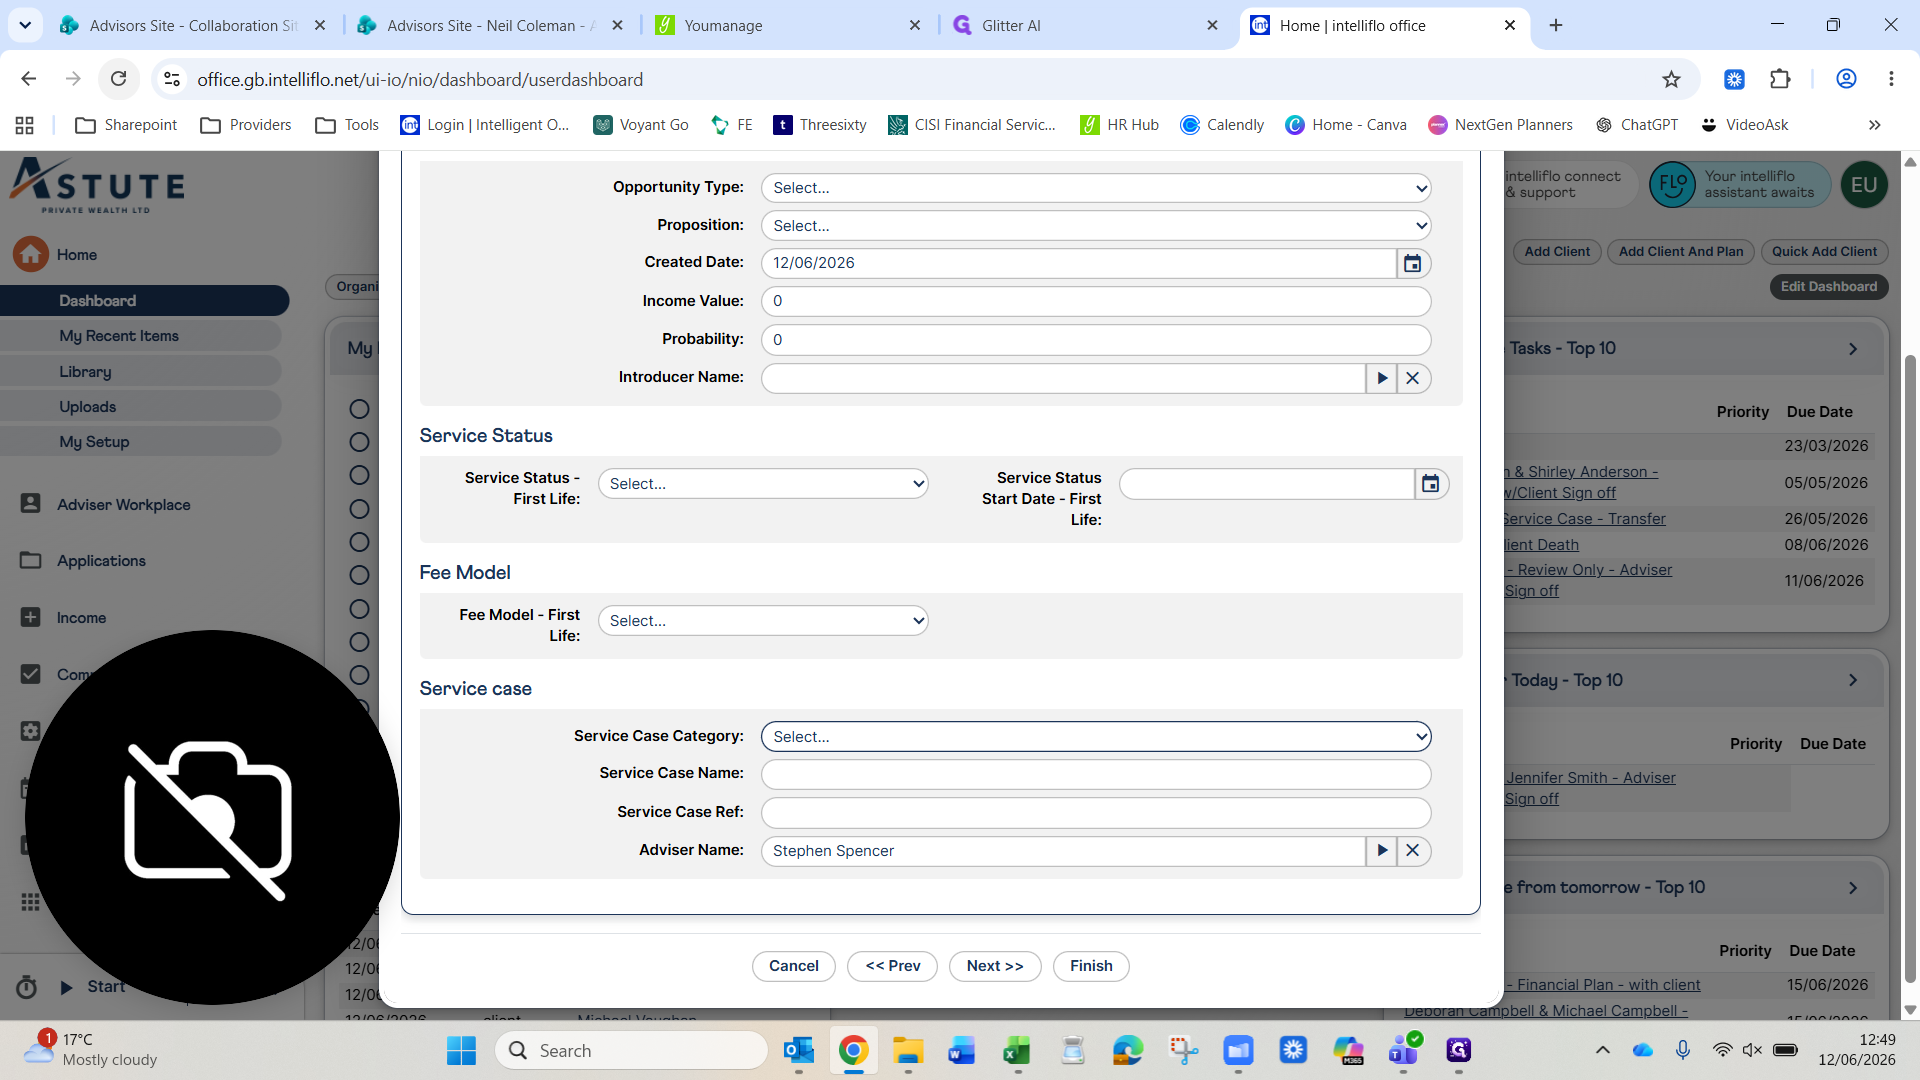This screenshot has height=1080, width=1920.
Task: Click the Finish button
Action: (x=1091, y=966)
